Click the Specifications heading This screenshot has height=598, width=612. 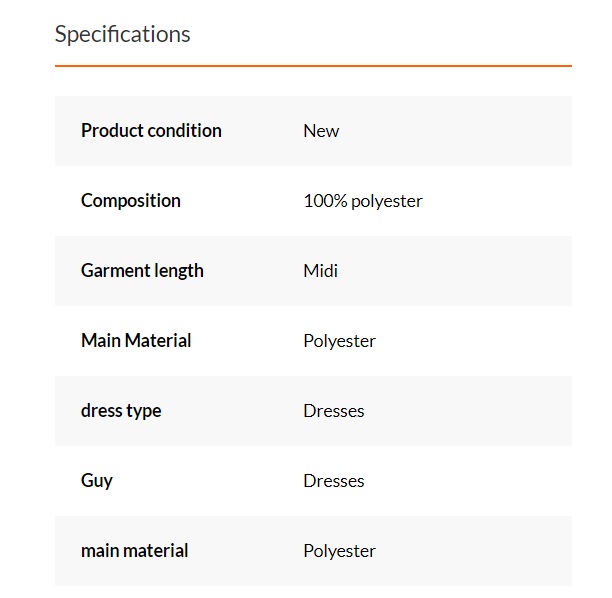coord(122,34)
